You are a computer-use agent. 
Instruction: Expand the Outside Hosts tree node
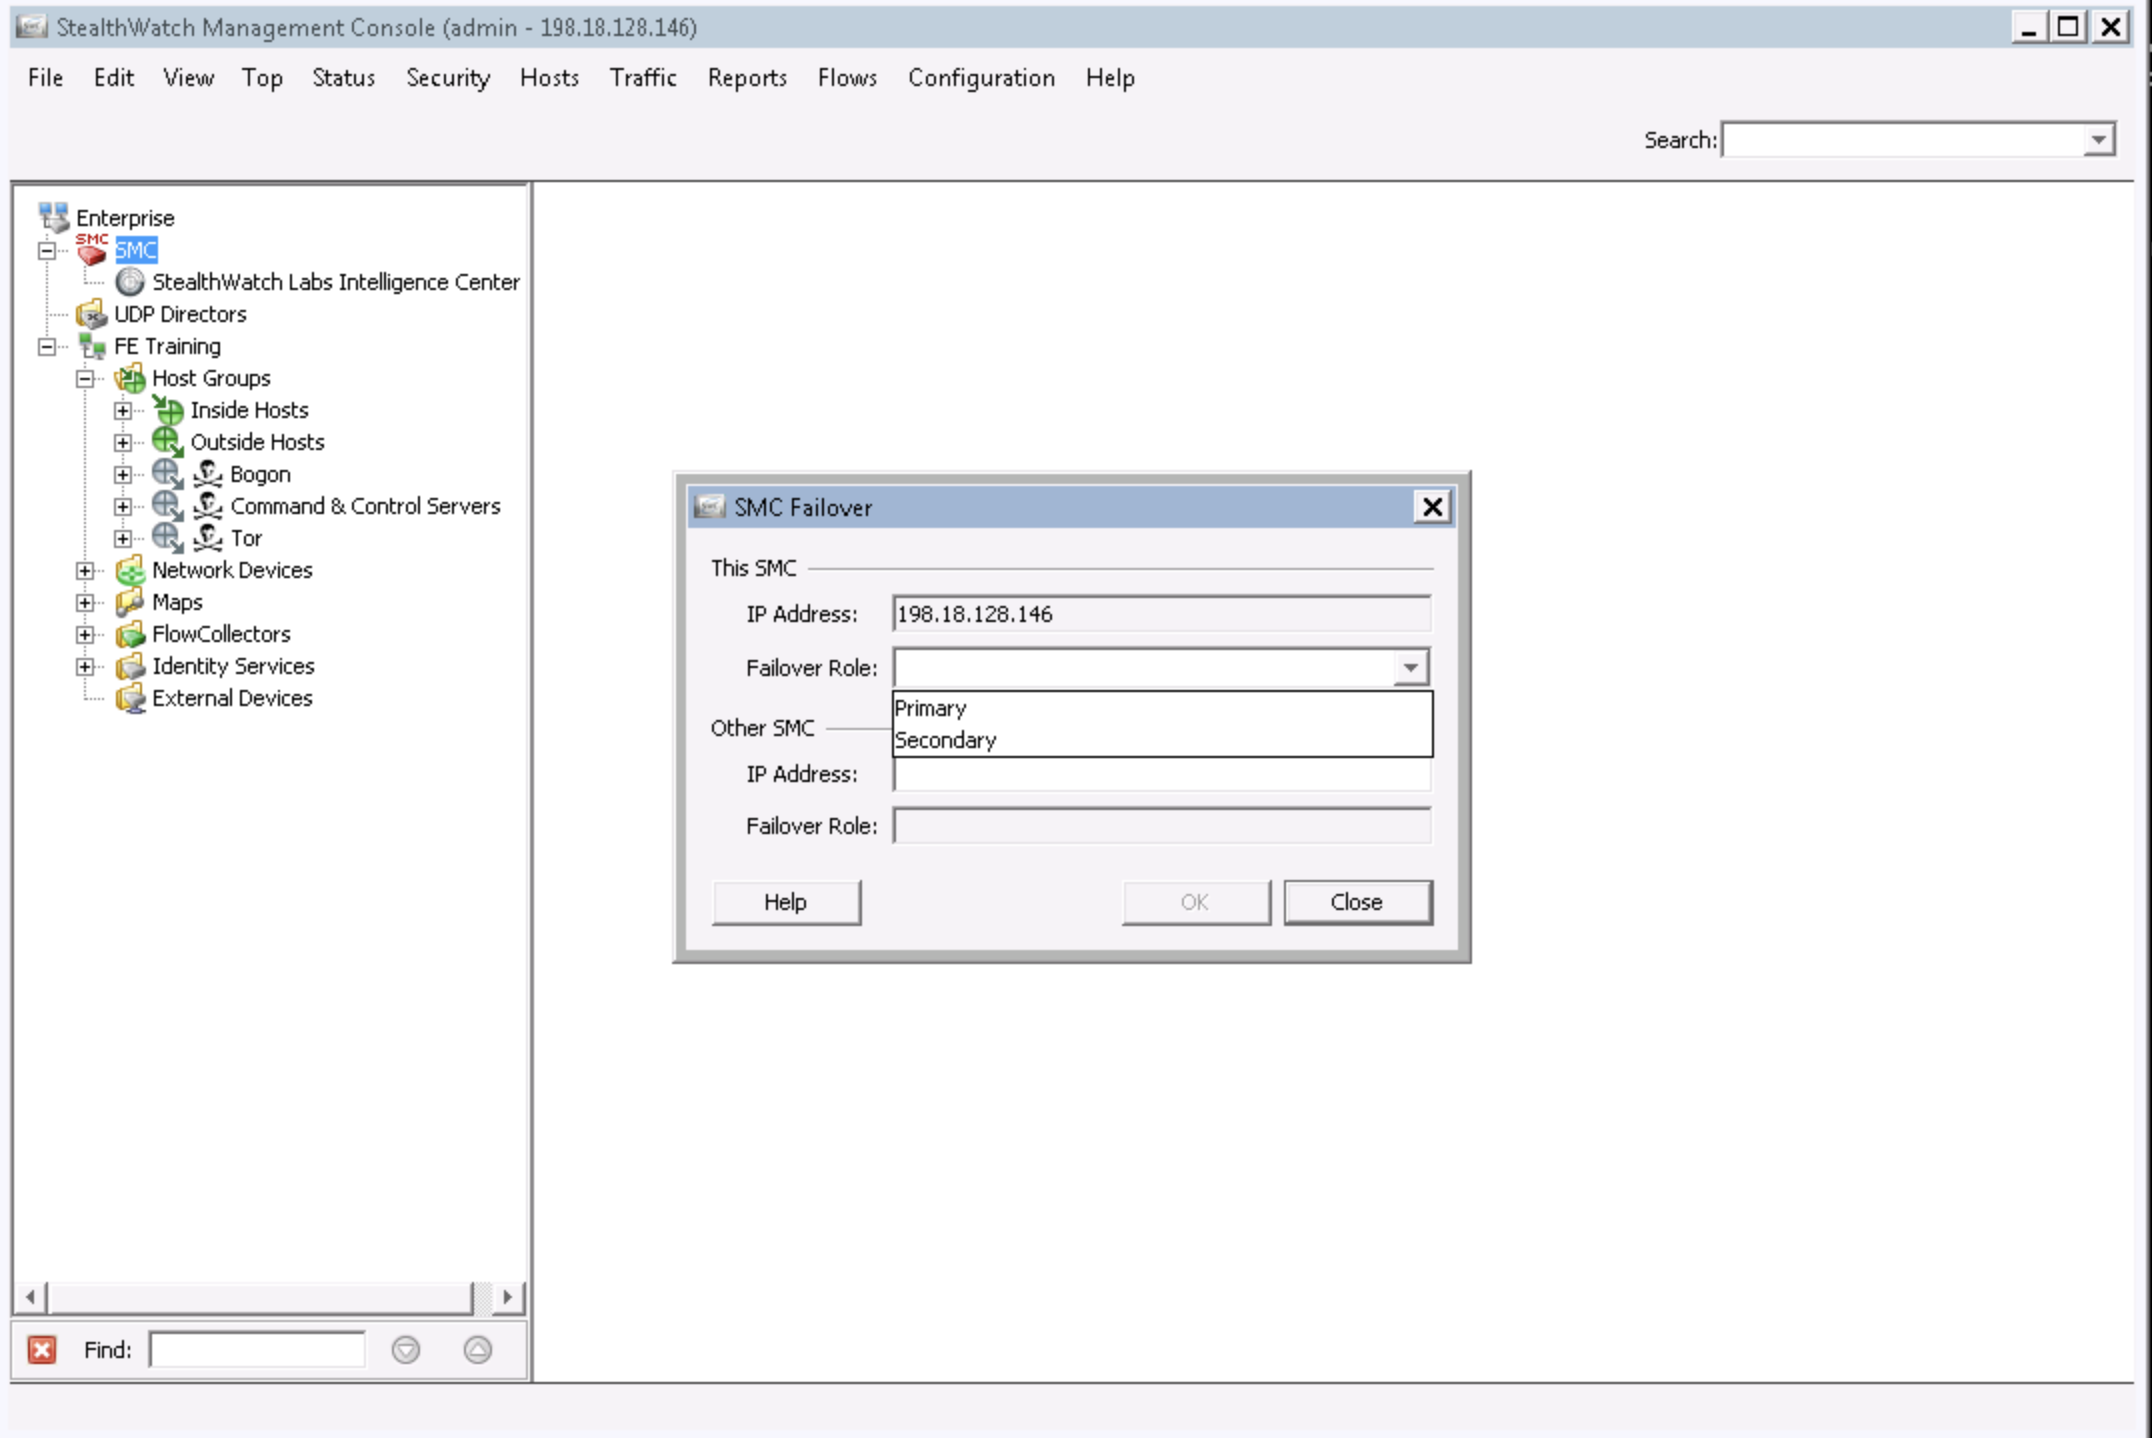(123, 442)
